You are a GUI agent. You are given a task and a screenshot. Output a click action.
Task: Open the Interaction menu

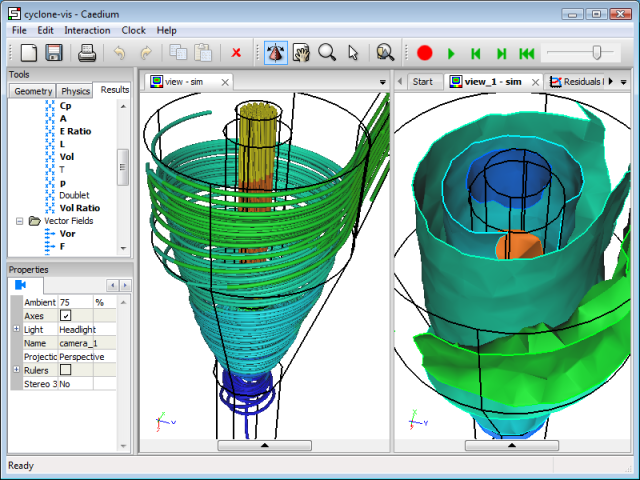87,31
